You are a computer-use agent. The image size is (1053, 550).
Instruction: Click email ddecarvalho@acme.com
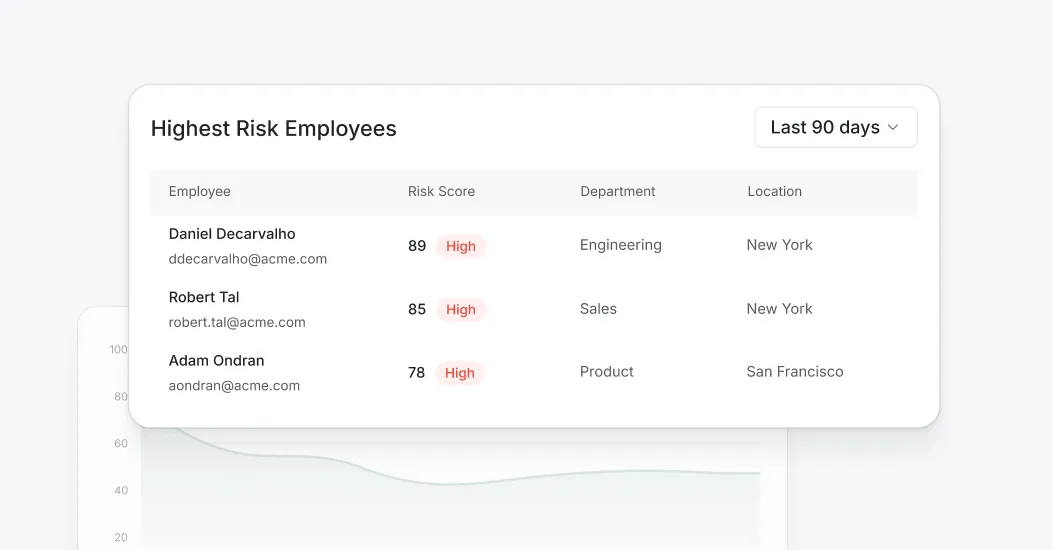248,259
